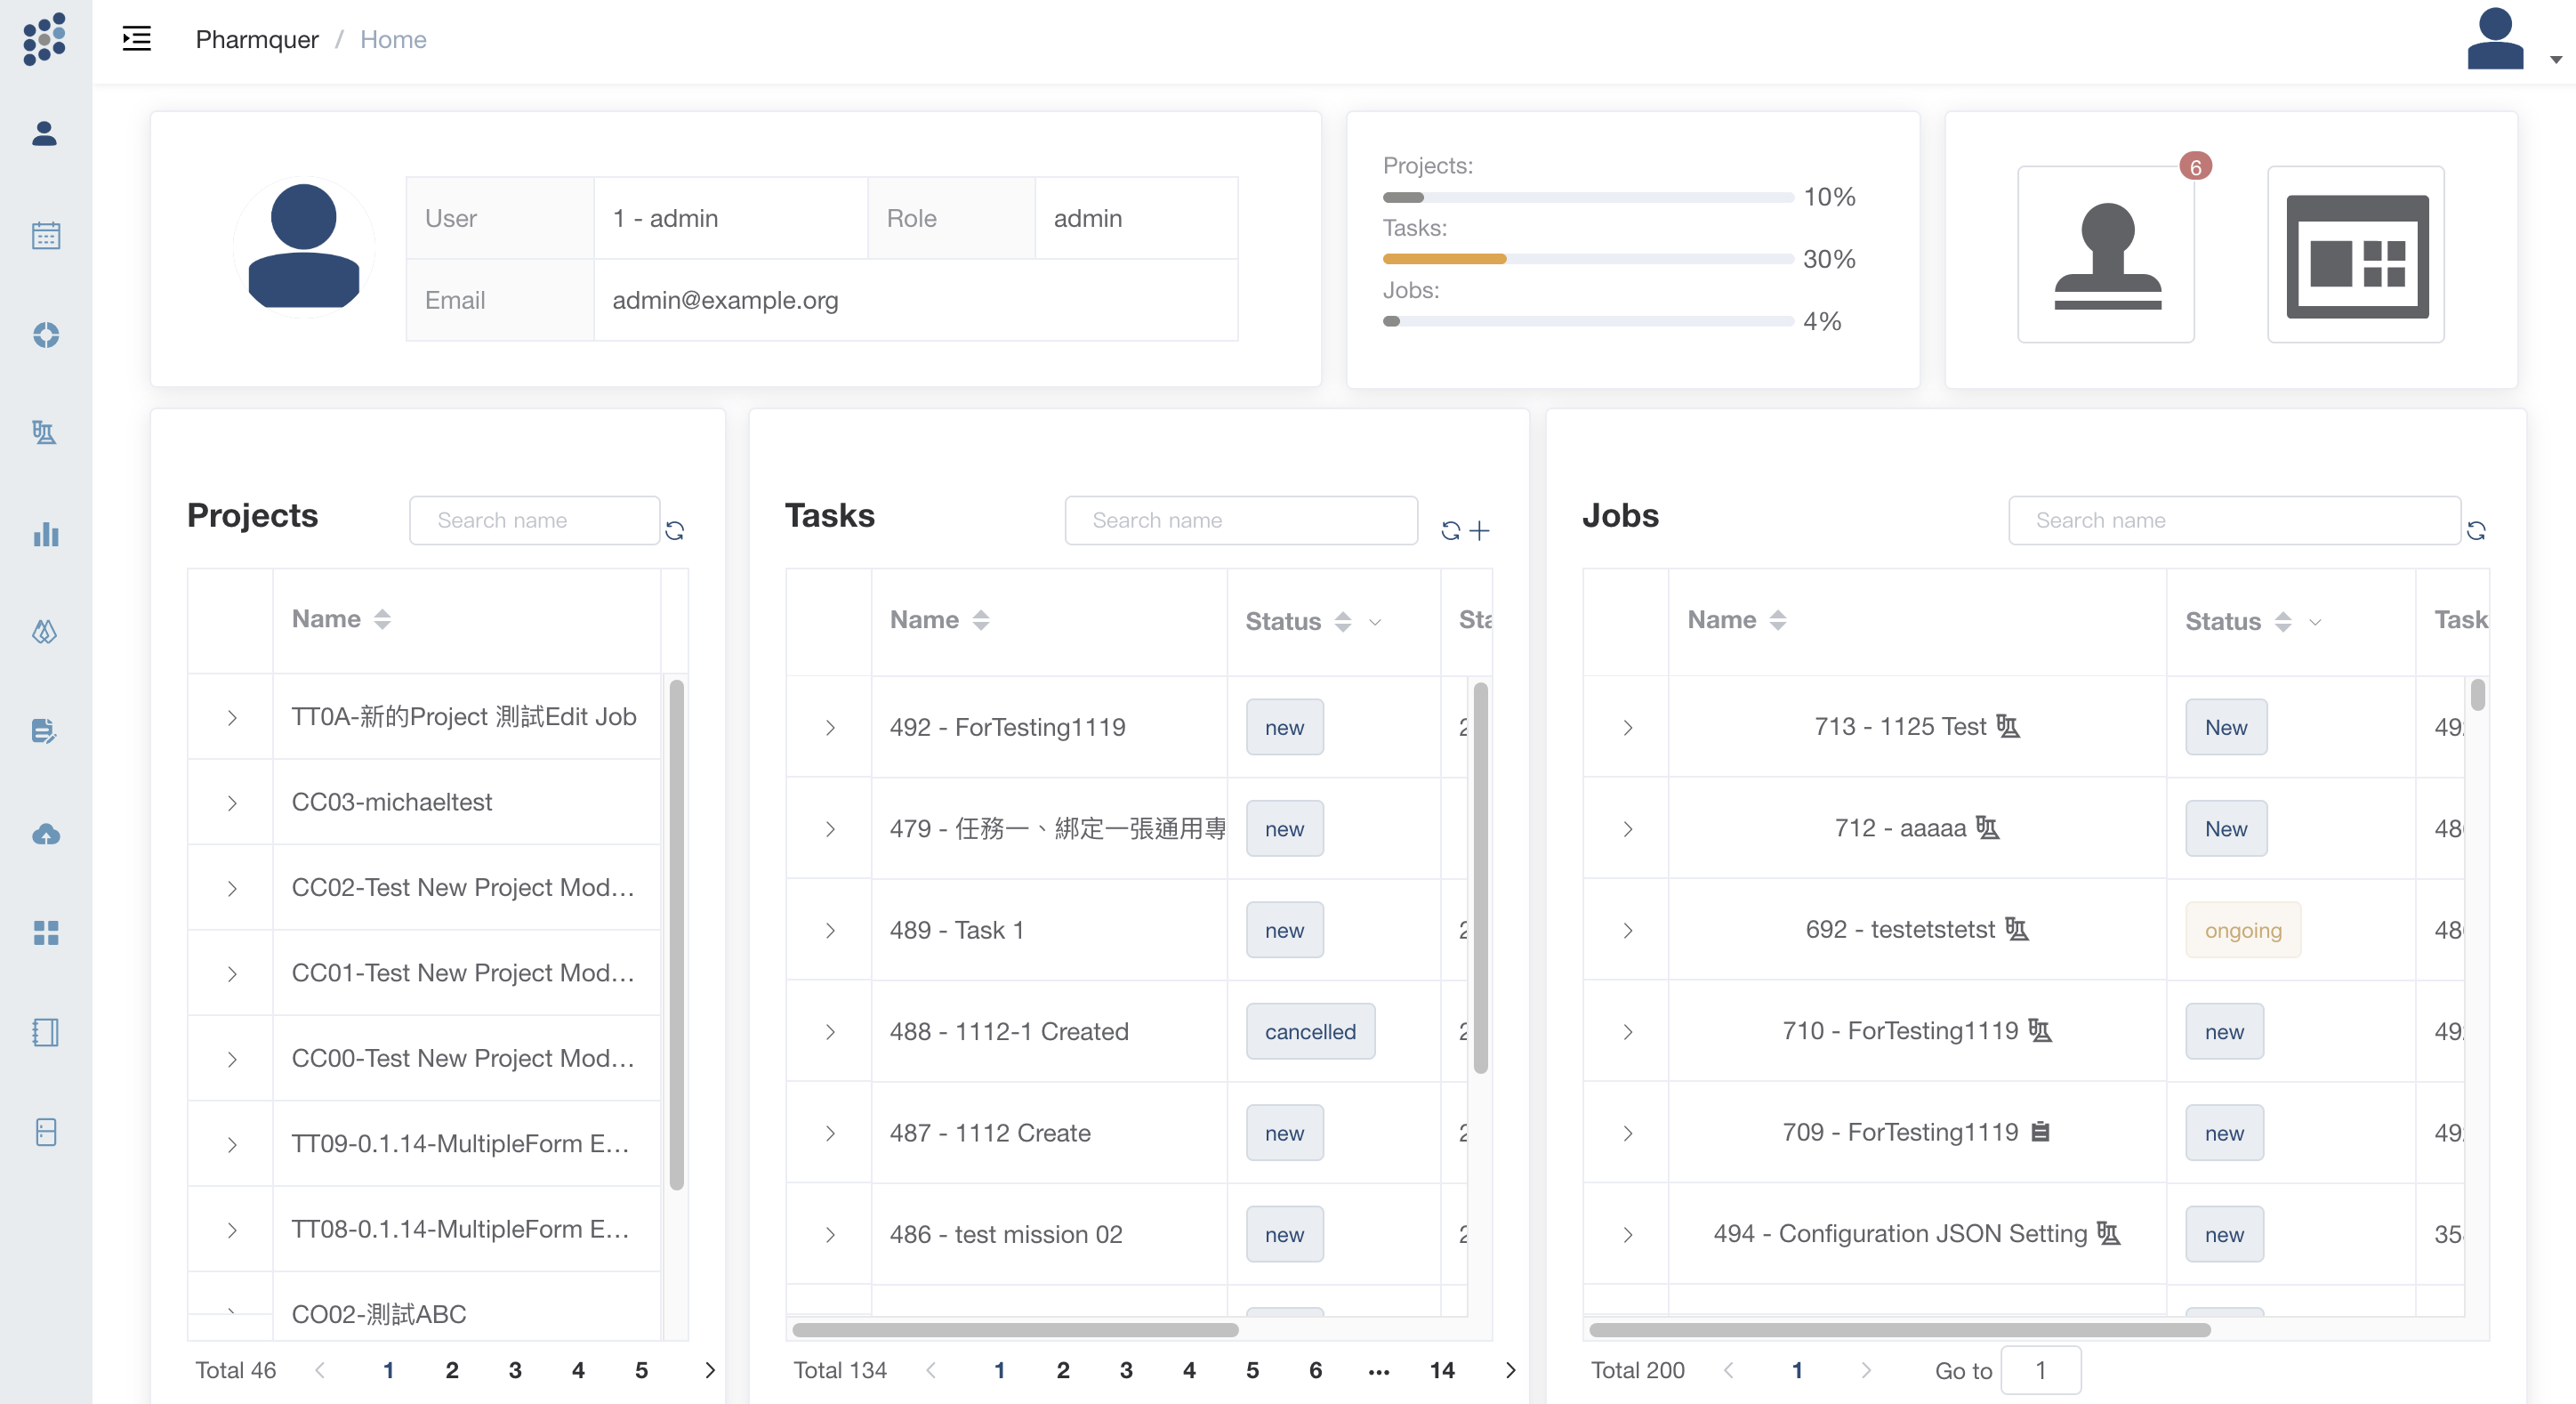Viewport: 2576px width, 1404px height.
Task: Refresh the Jobs table
Action: (2476, 530)
